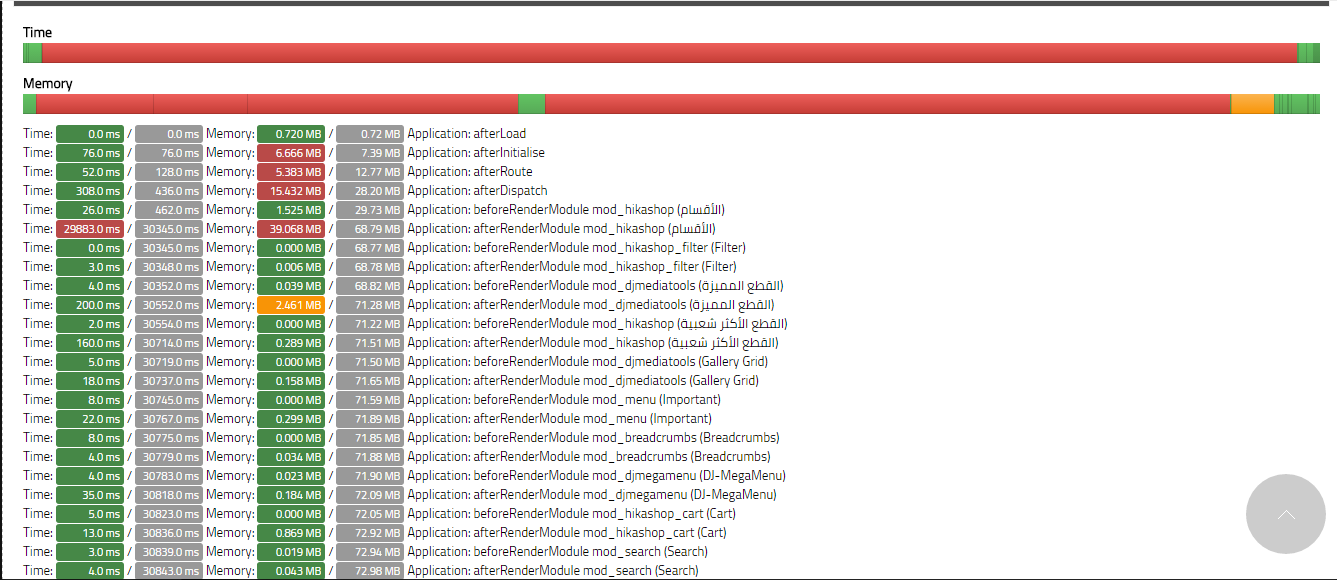Viewport: 1337px width, 580px height.
Task: Click the red 39.068 MB memory badge
Action: tap(291, 229)
